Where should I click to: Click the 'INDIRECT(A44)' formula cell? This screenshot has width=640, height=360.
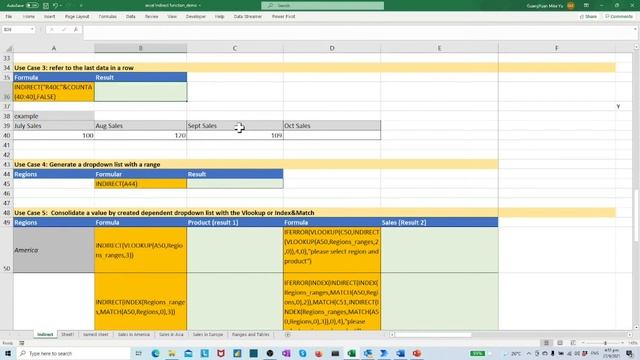pyautogui.click(x=141, y=184)
